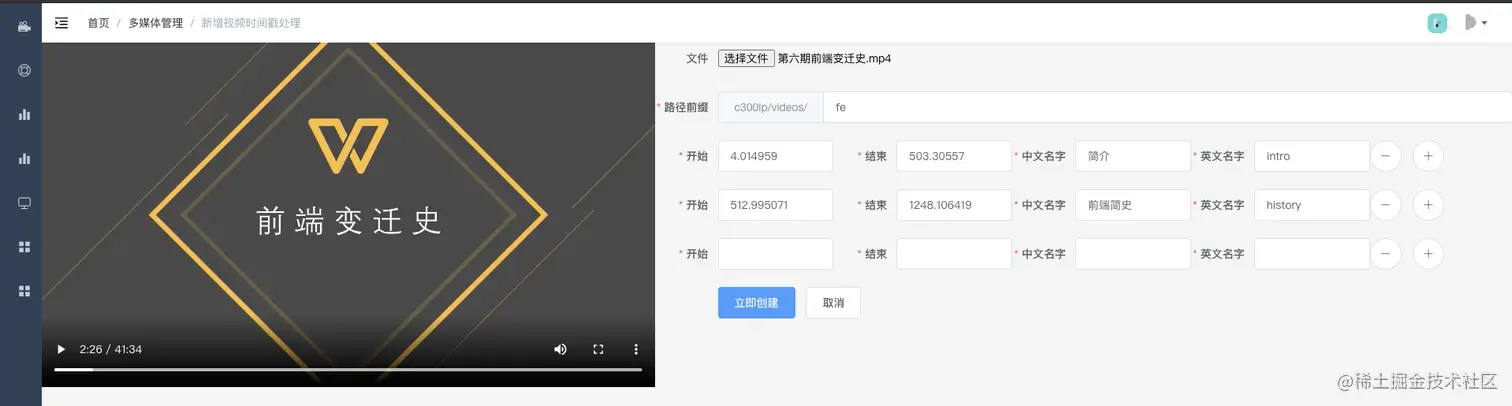This screenshot has height=406, width=1512.
Task: Open the upper bar-chart icon in sidebar
Action: [x=24, y=114]
